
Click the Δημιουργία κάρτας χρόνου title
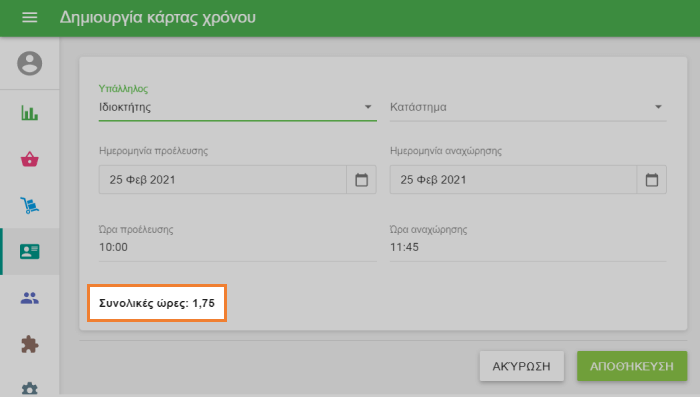tap(158, 17)
